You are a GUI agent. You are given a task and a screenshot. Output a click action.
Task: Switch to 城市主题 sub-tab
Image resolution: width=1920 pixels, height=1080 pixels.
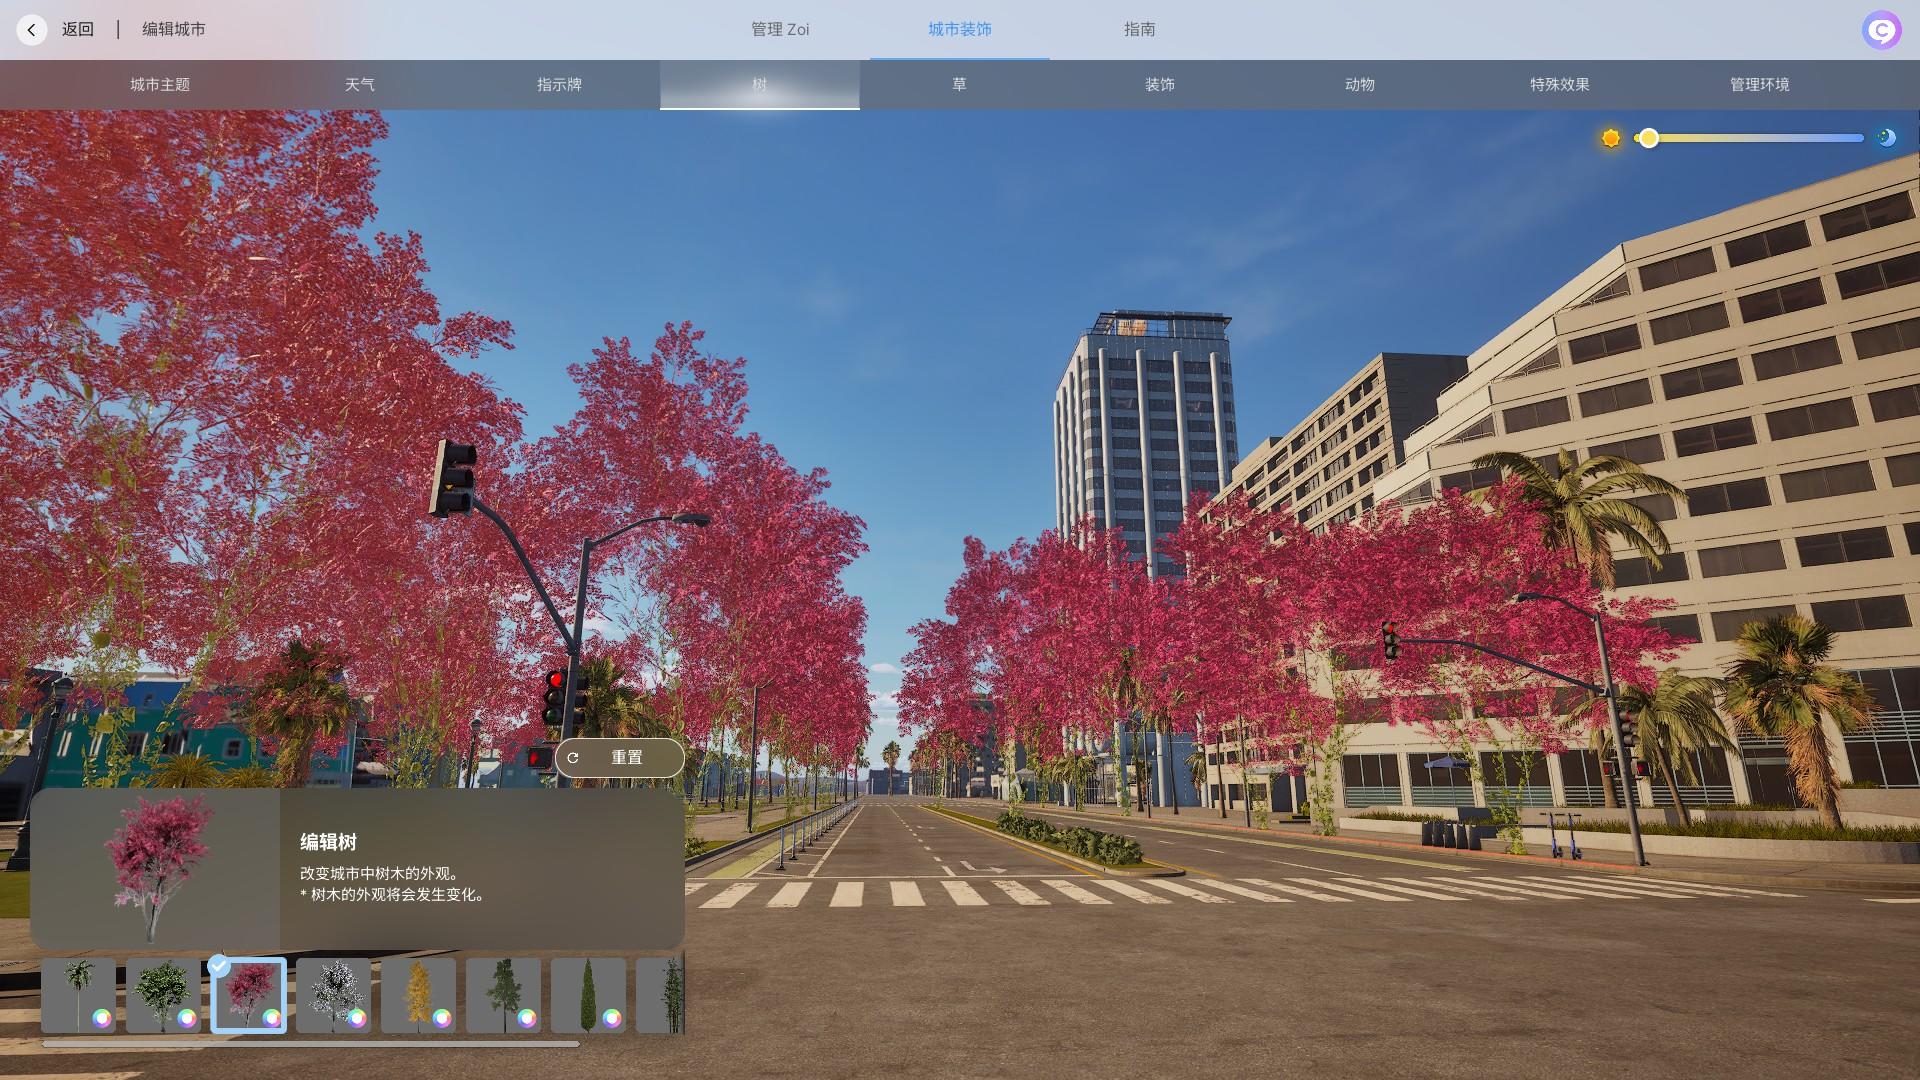point(160,85)
